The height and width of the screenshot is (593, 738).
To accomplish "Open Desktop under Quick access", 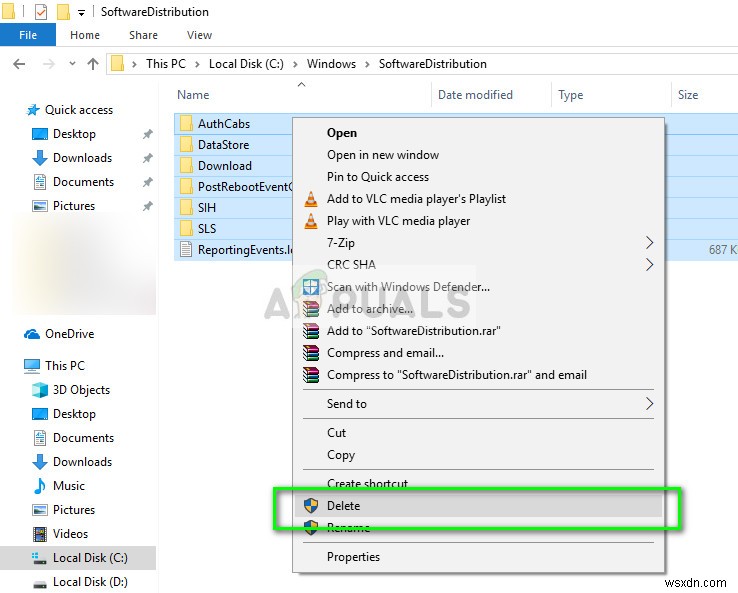I will [x=74, y=134].
